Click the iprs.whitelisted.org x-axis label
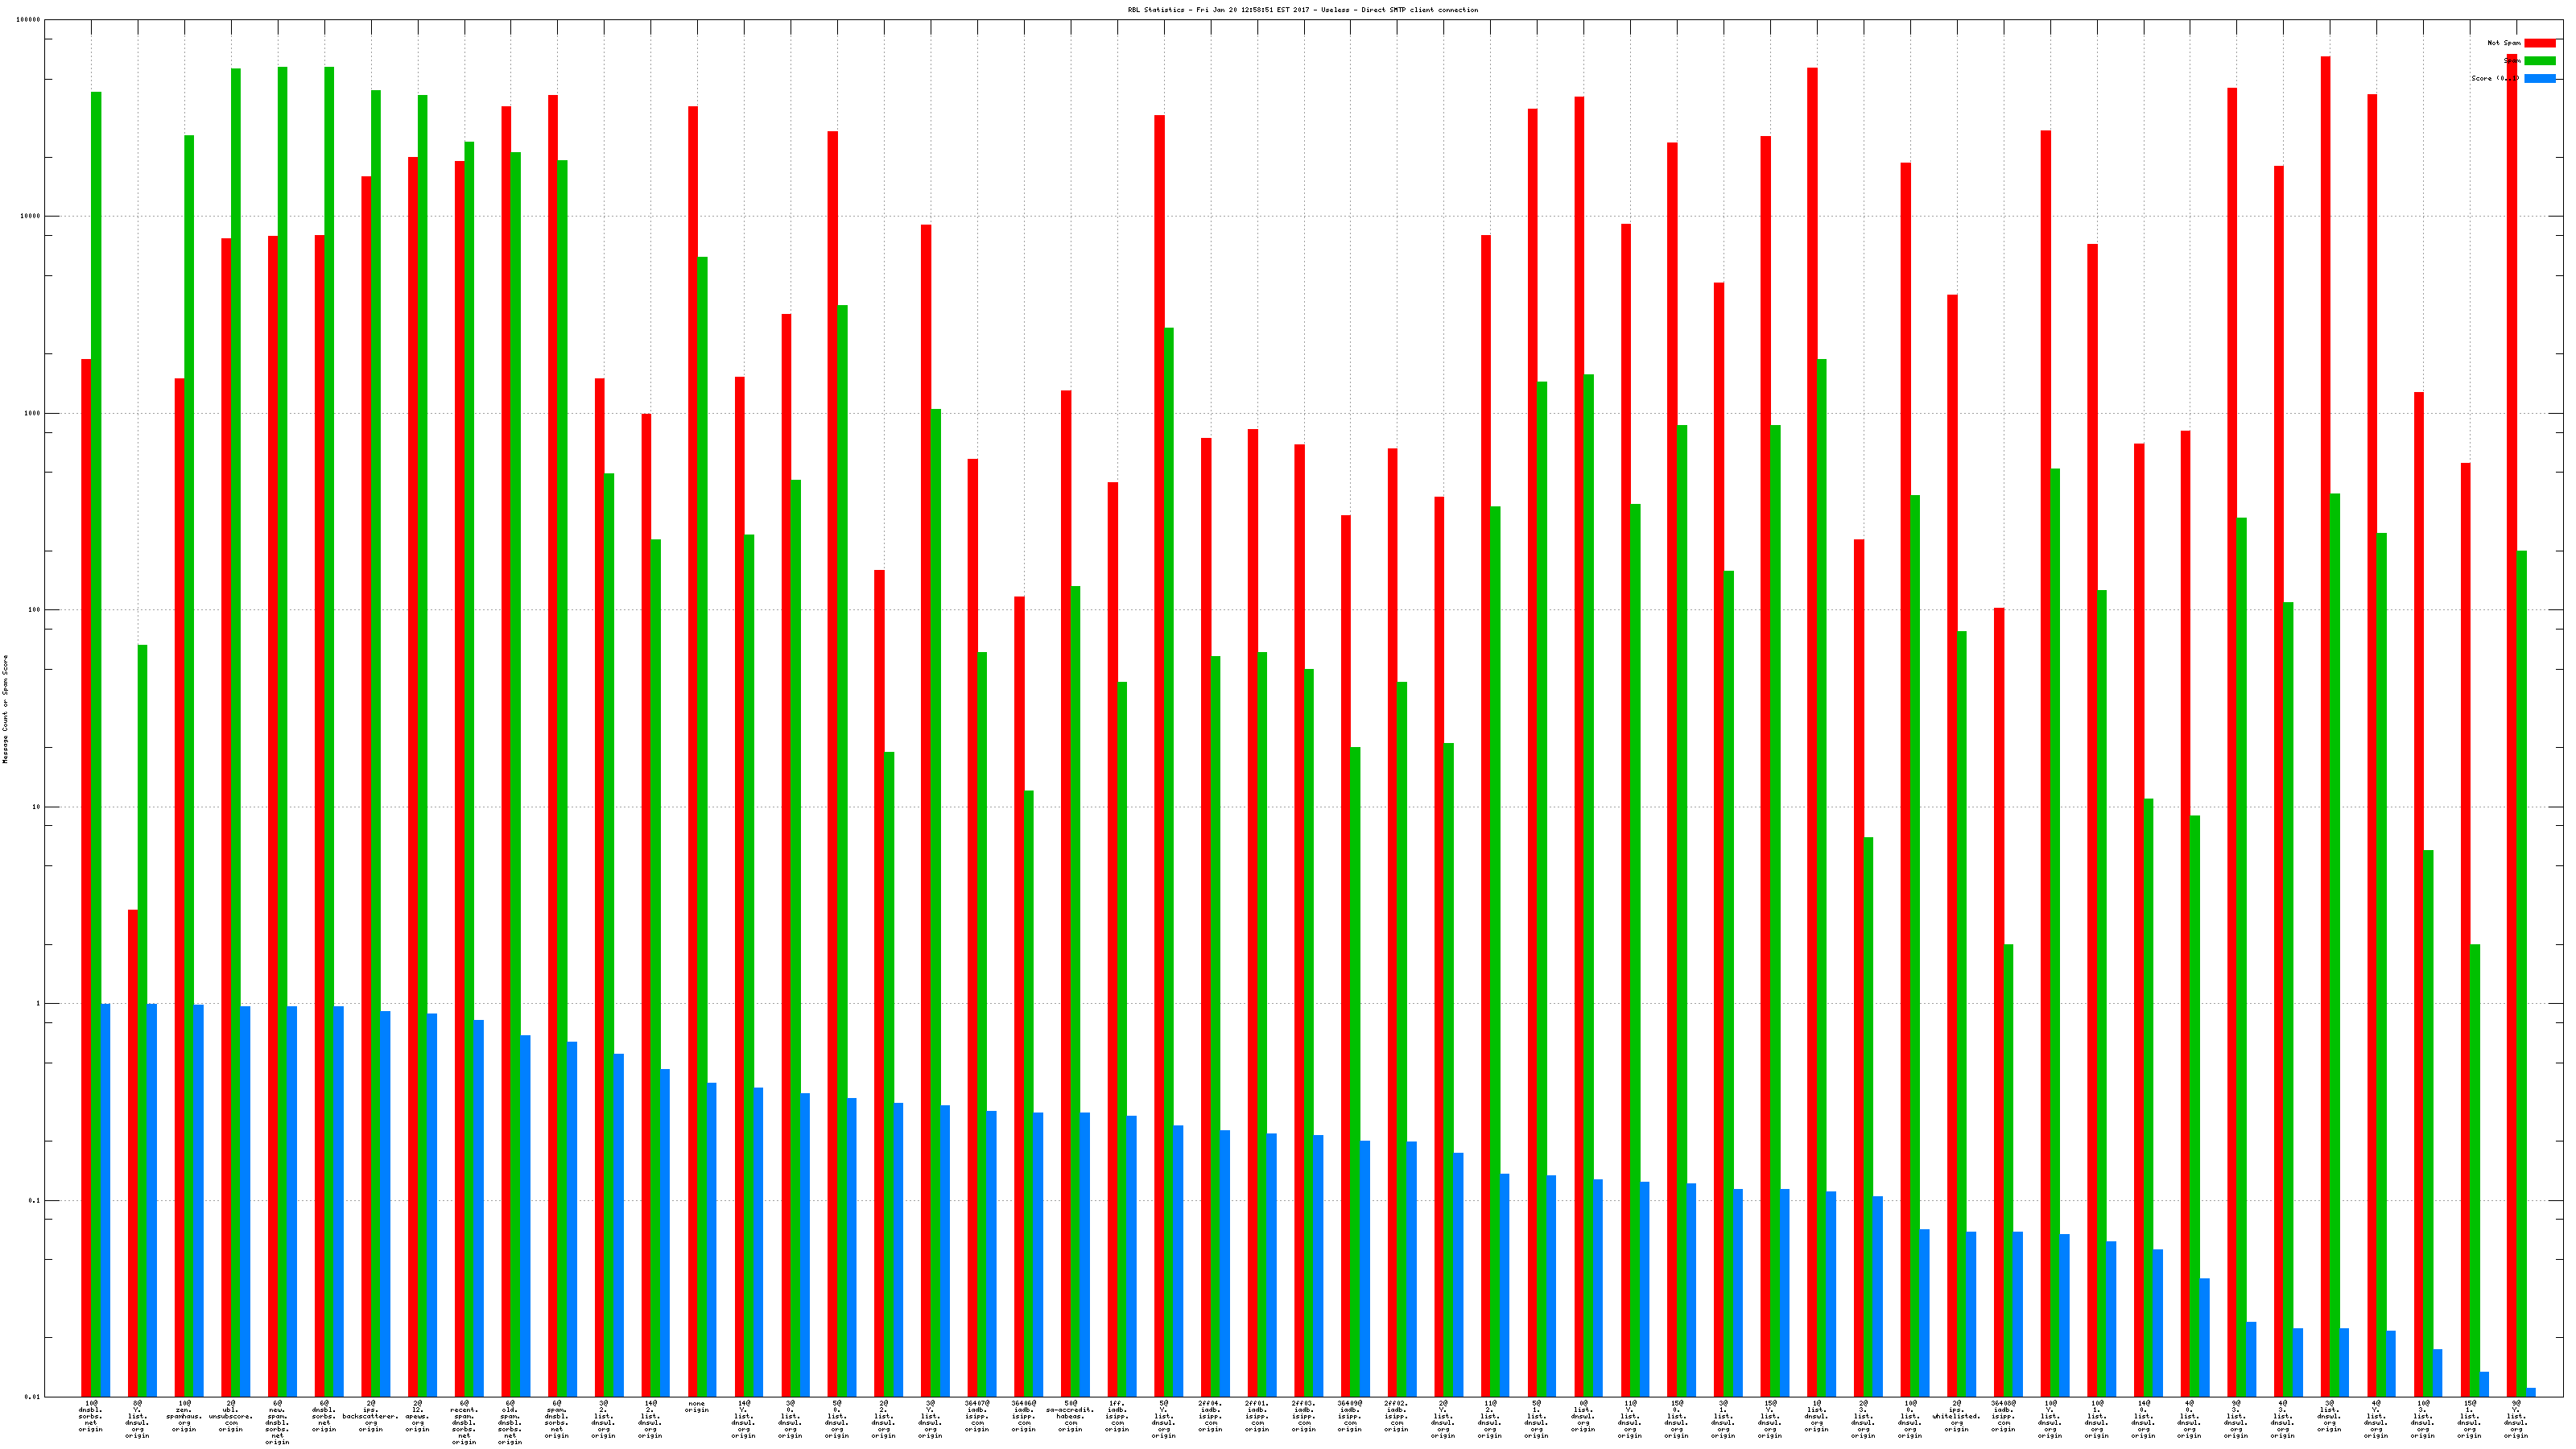2576x1449 pixels. coord(1956,1416)
